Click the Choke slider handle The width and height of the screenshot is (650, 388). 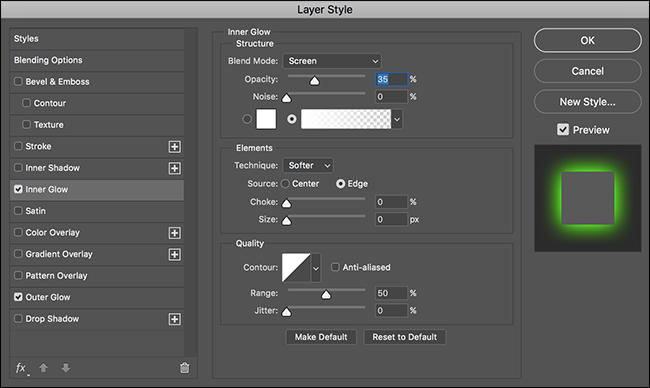coord(286,204)
